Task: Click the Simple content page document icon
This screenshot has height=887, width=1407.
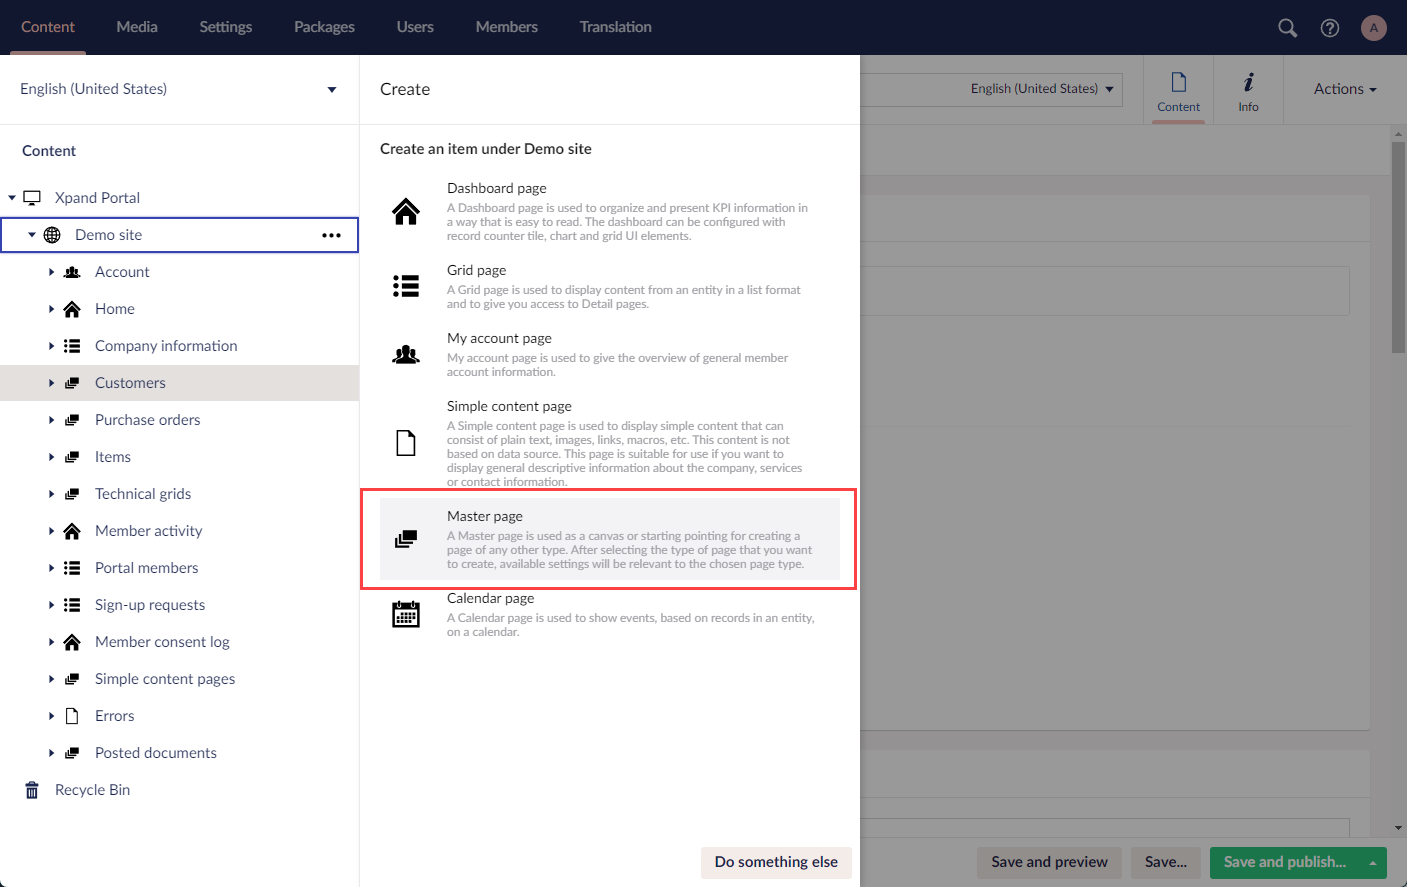Action: click(406, 443)
